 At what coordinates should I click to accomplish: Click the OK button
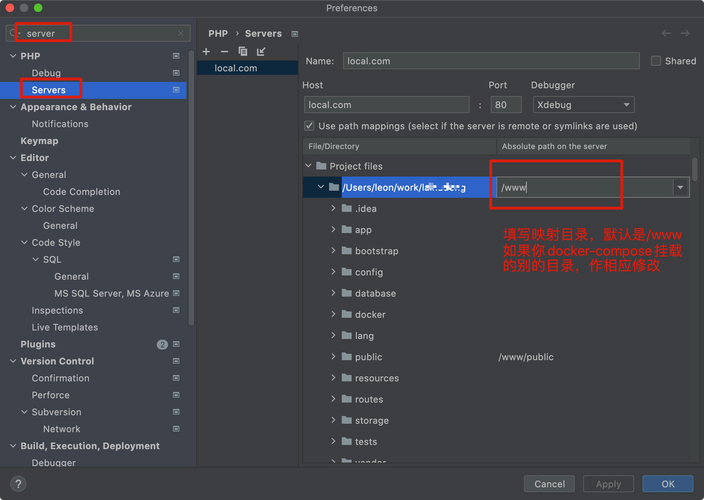668,484
